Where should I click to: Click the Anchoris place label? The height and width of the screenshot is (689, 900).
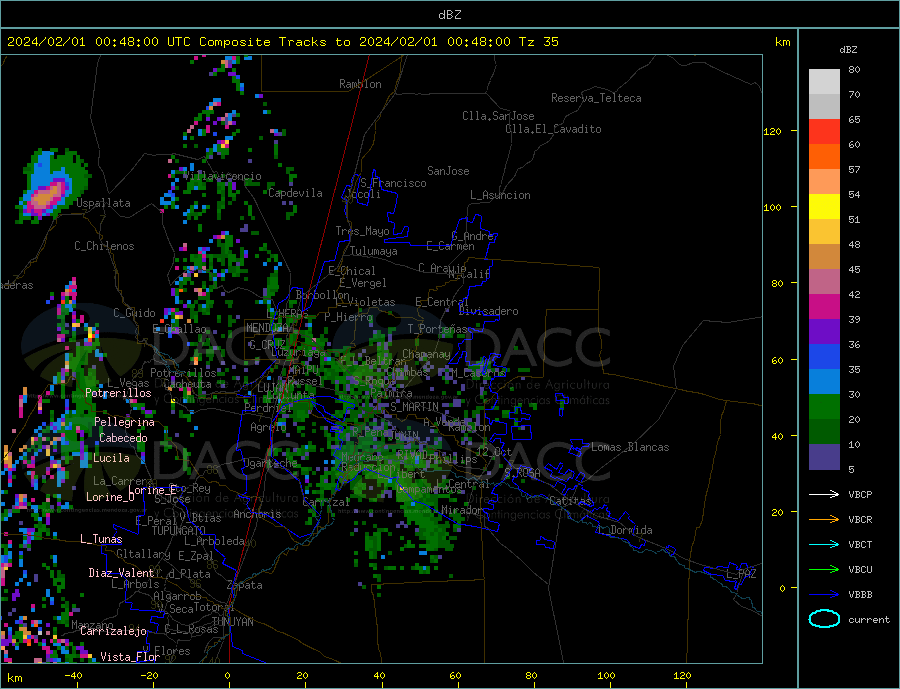click(257, 514)
